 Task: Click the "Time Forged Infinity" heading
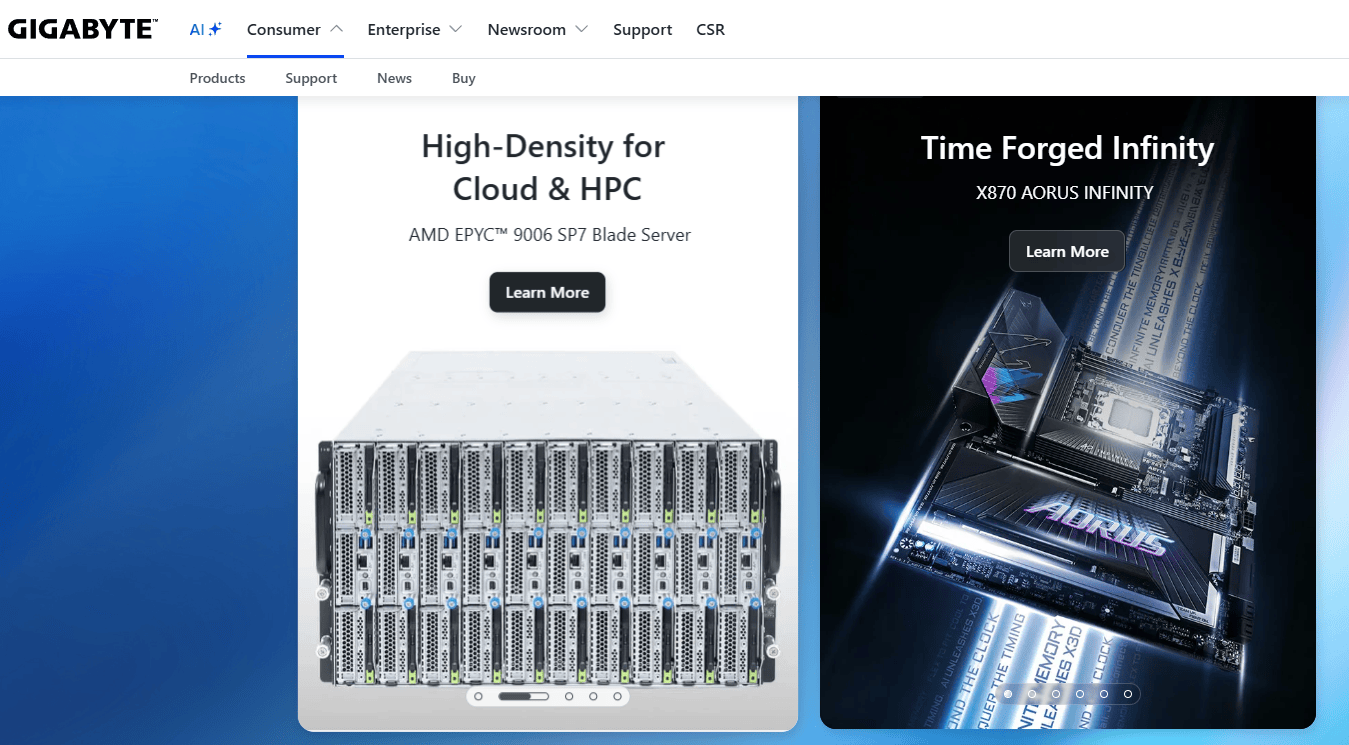click(x=1067, y=148)
